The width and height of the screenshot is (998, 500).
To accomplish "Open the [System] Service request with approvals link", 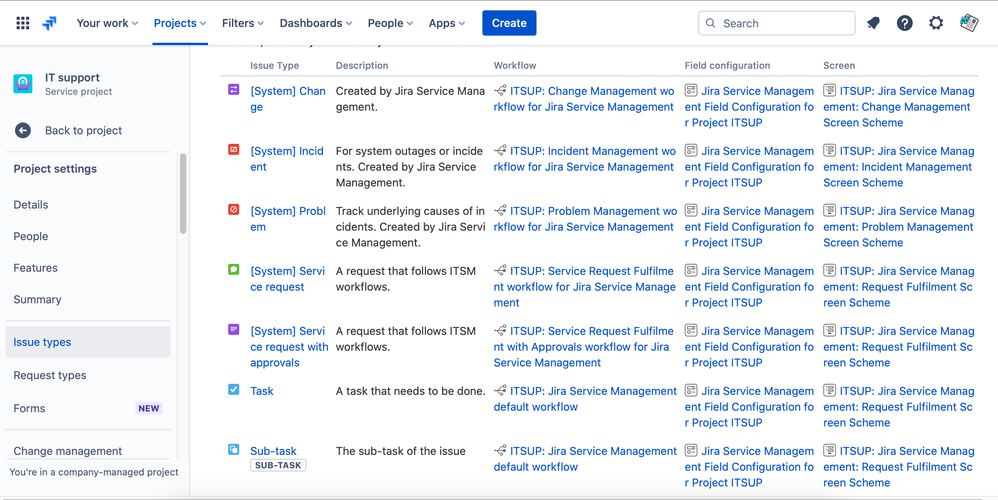I will point(289,347).
